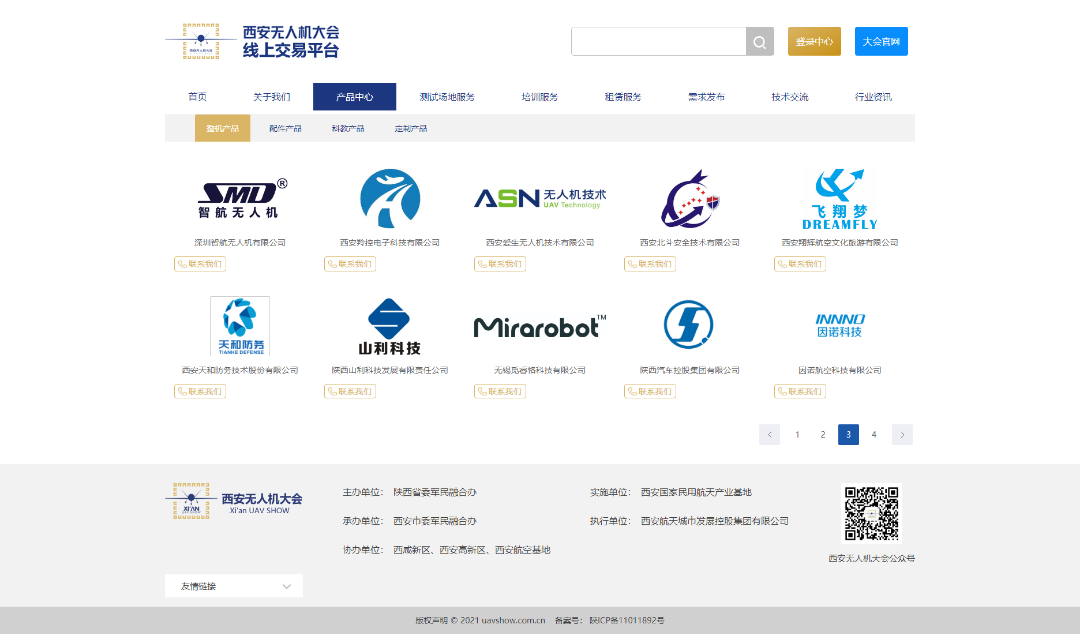Switch to the 定制产品 sub-tab

[410, 129]
